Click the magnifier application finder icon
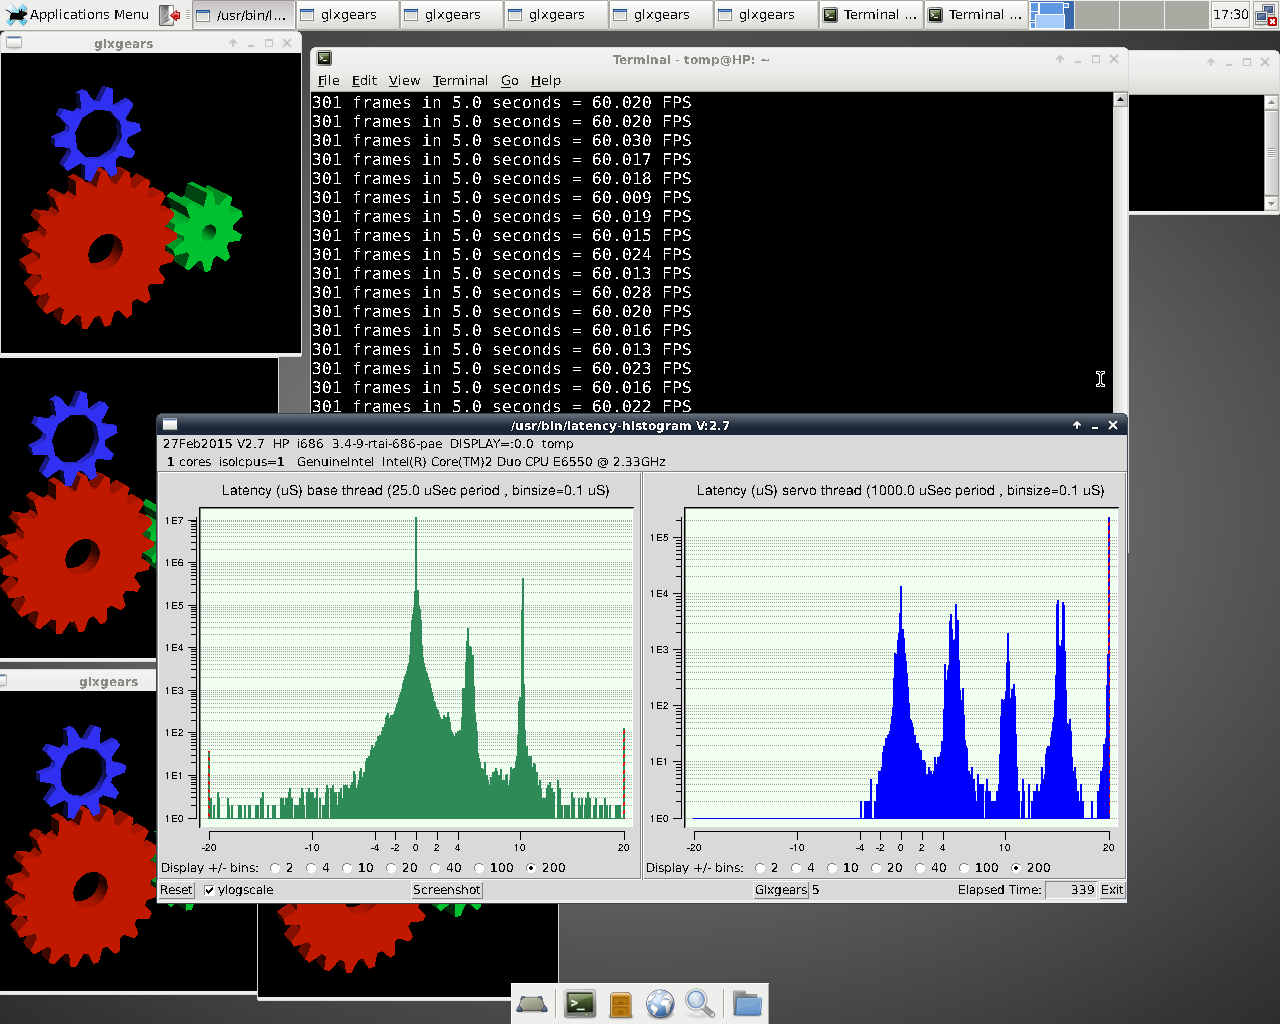Viewport: 1280px width, 1024px height. coord(700,1003)
